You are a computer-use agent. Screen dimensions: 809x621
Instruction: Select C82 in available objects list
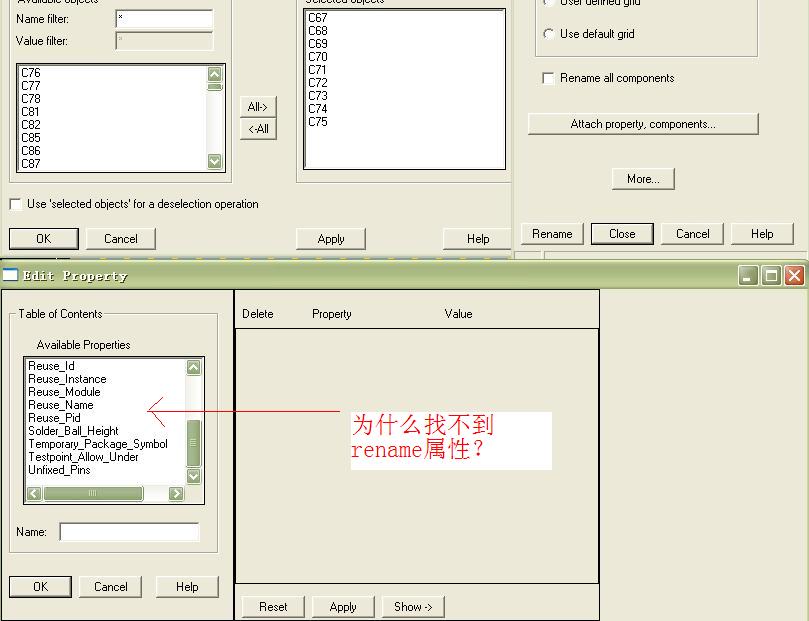(31, 125)
